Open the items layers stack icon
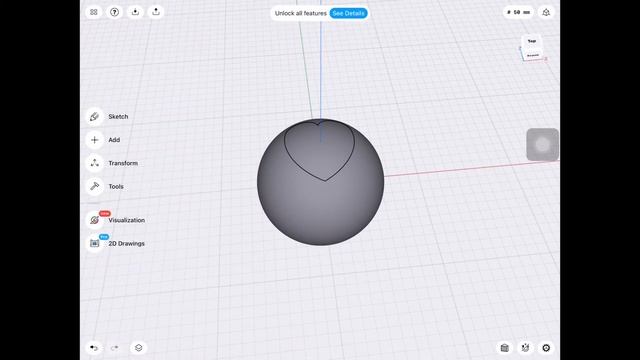The width and height of the screenshot is (640, 360). [x=138, y=348]
